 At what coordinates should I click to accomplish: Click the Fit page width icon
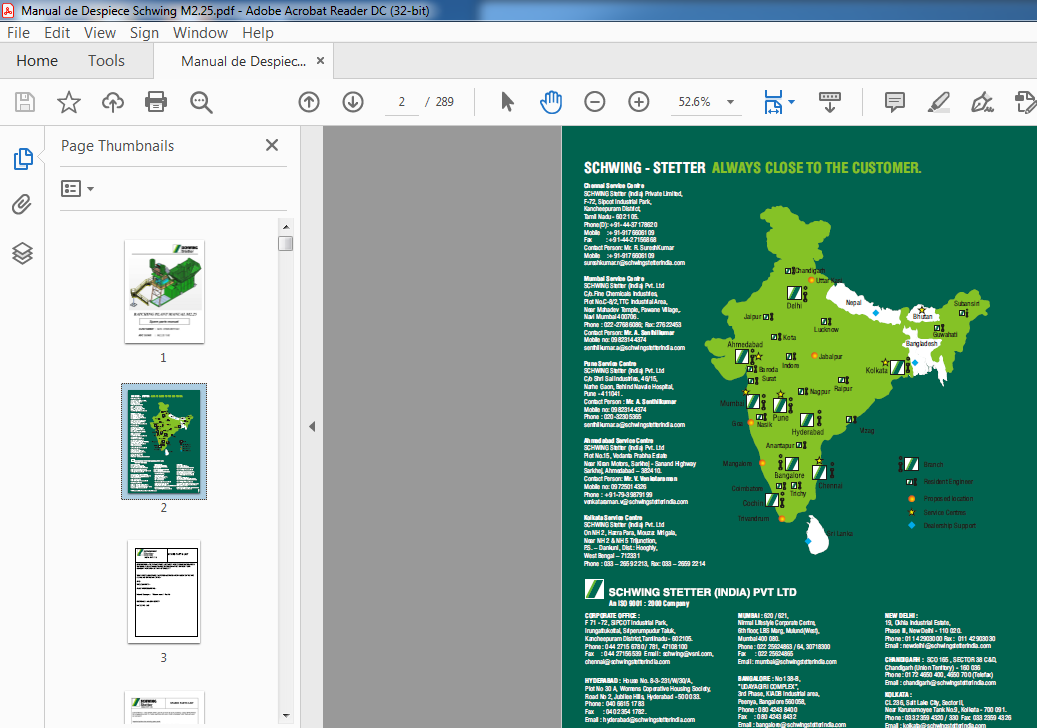(x=773, y=102)
